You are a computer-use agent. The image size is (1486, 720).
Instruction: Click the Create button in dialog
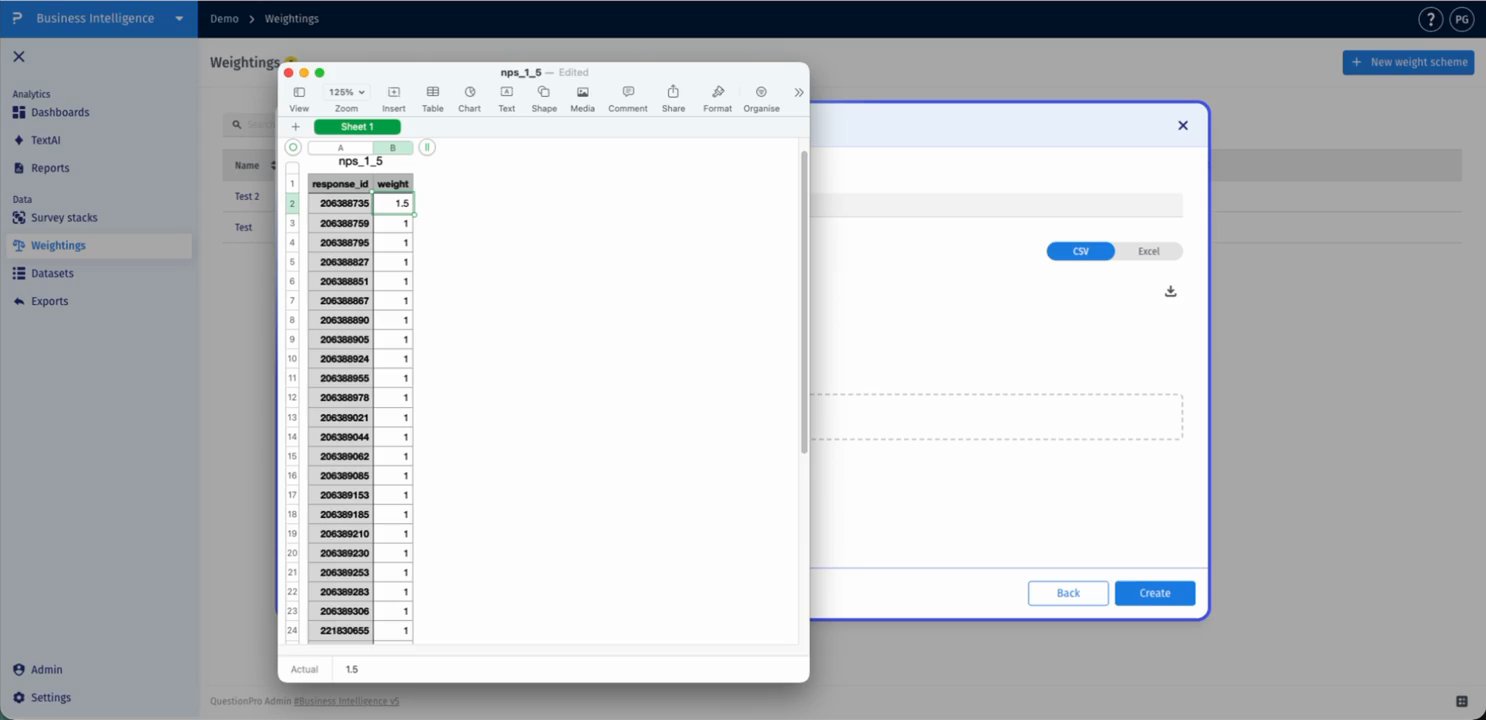click(1155, 593)
